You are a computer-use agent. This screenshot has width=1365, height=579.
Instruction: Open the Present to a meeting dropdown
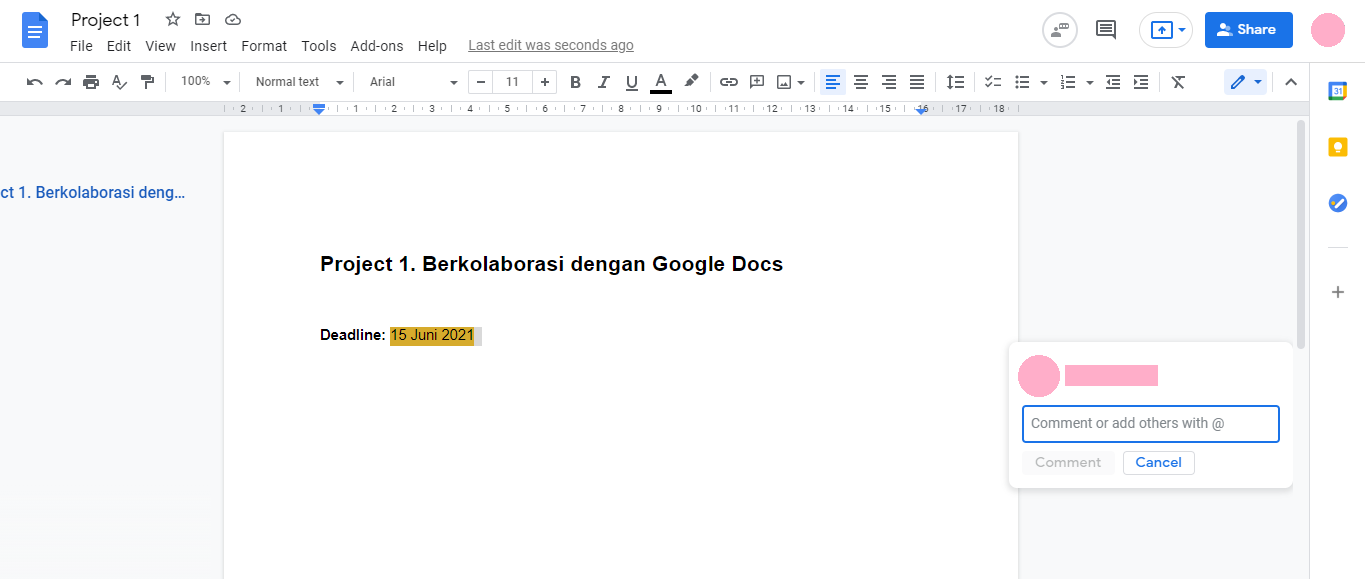[x=1166, y=30]
